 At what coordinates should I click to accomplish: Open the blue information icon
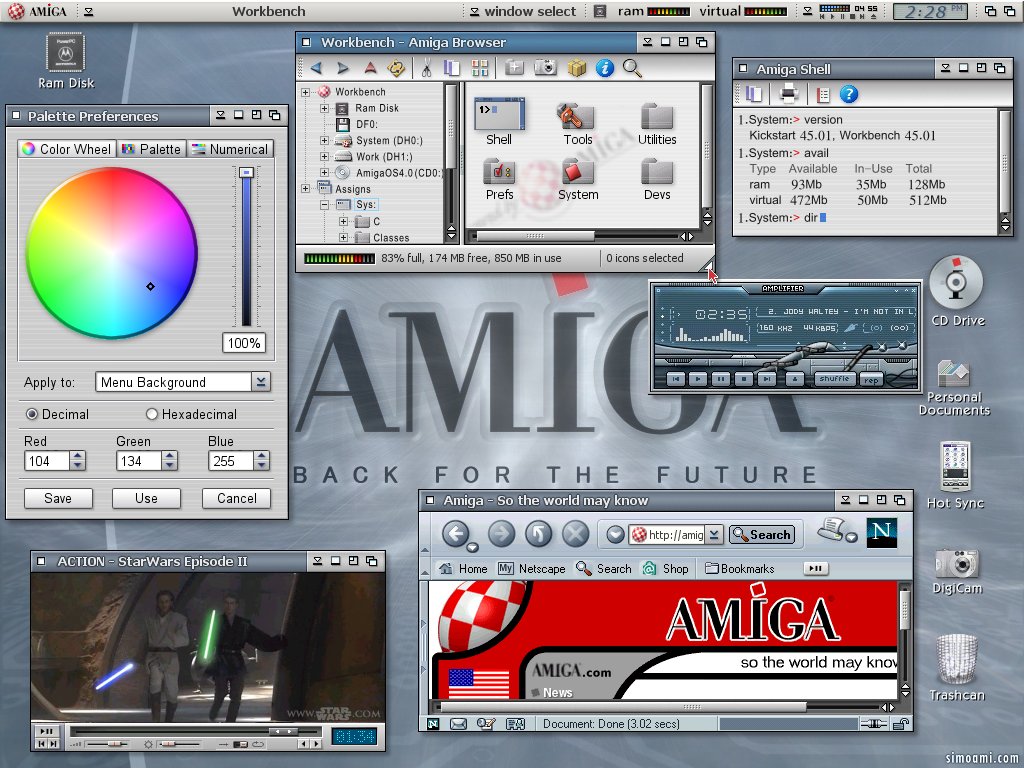tap(605, 68)
